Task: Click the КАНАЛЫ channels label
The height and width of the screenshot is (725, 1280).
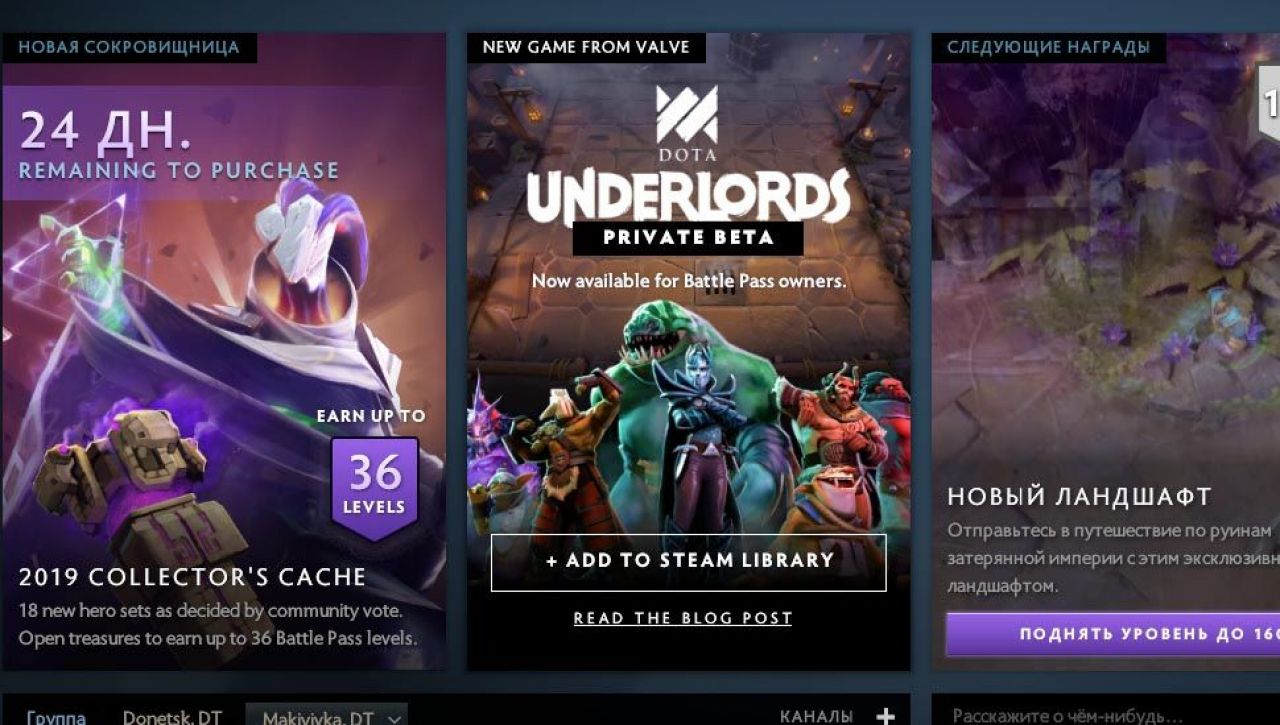Action: coord(816,716)
